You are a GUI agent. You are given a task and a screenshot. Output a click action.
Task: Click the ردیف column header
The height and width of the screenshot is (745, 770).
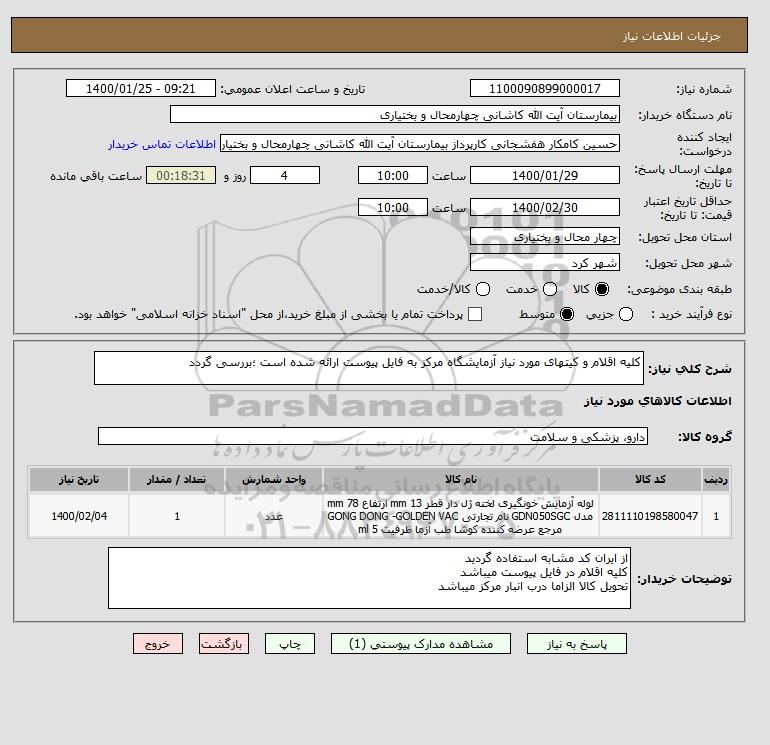(x=716, y=479)
